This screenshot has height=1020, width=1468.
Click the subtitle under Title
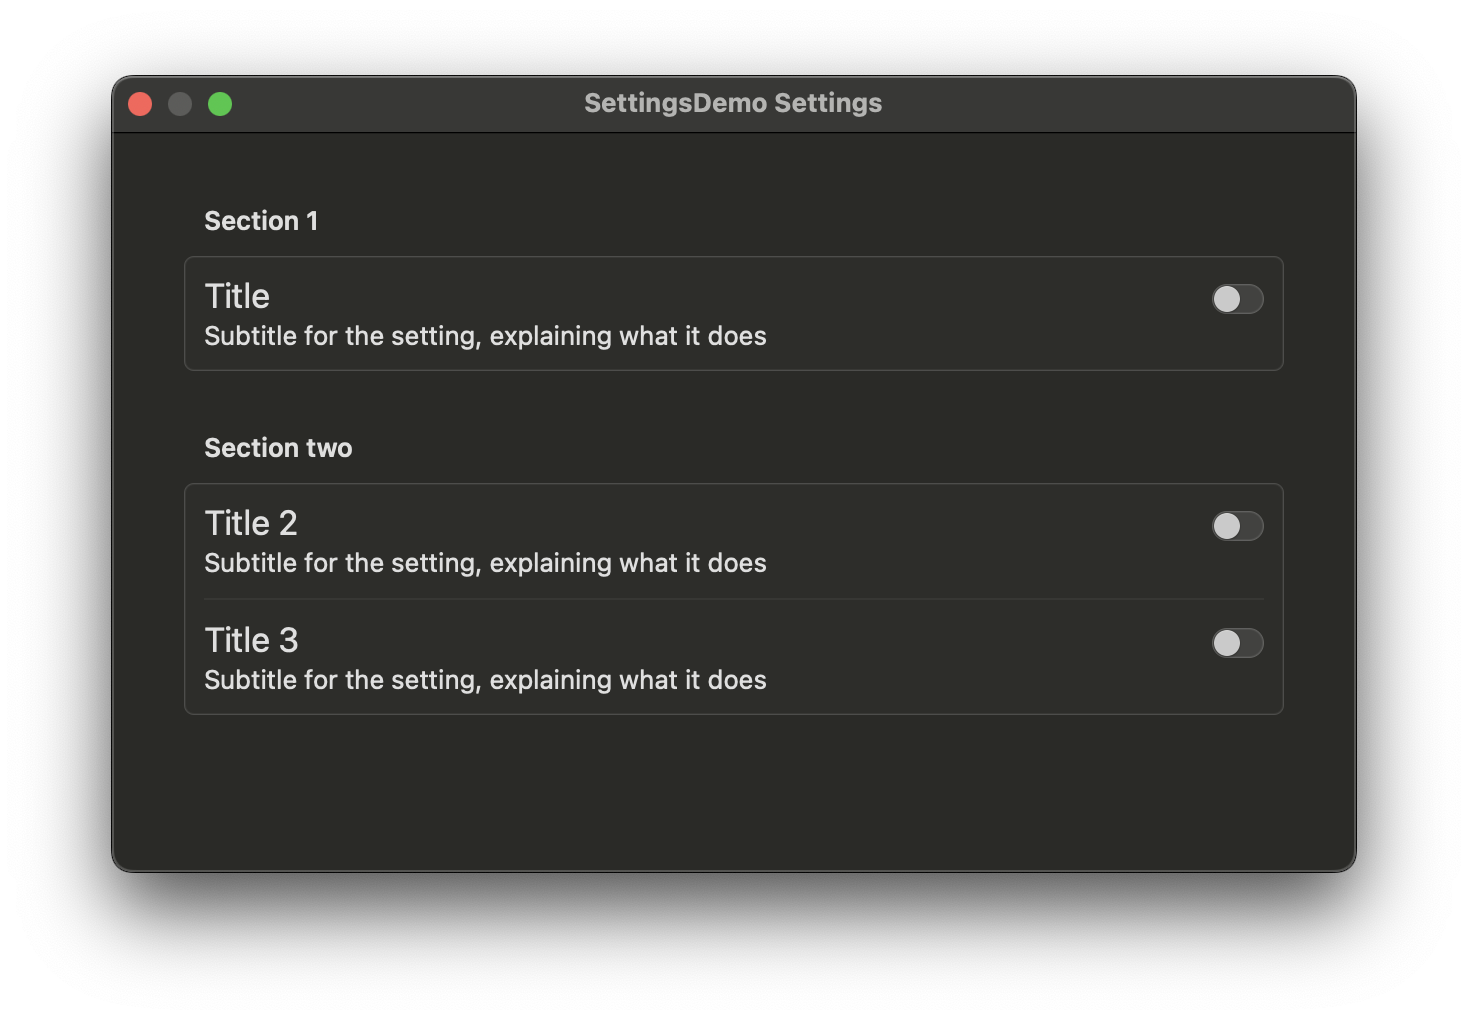pyautogui.click(x=485, y=336)
